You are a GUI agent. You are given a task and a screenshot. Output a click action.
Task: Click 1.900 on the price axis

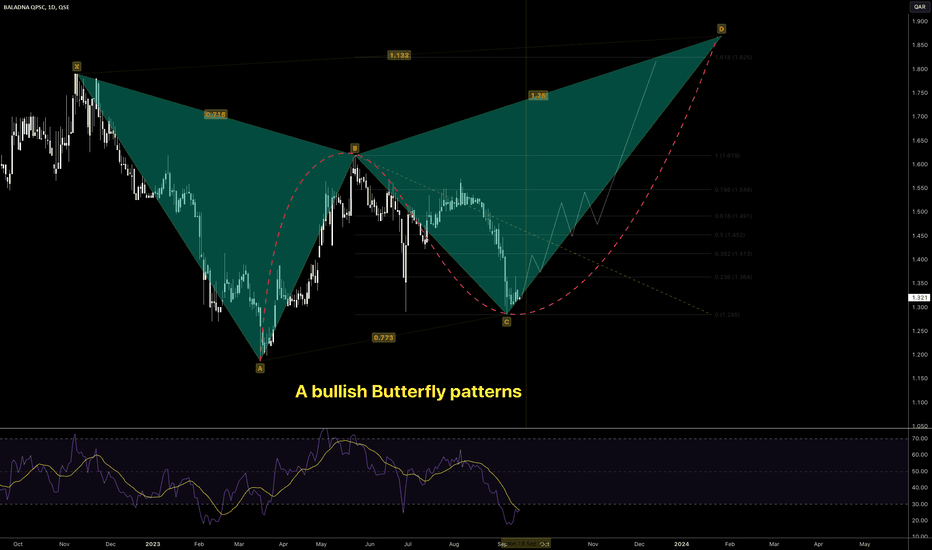[x=920, y=21]
